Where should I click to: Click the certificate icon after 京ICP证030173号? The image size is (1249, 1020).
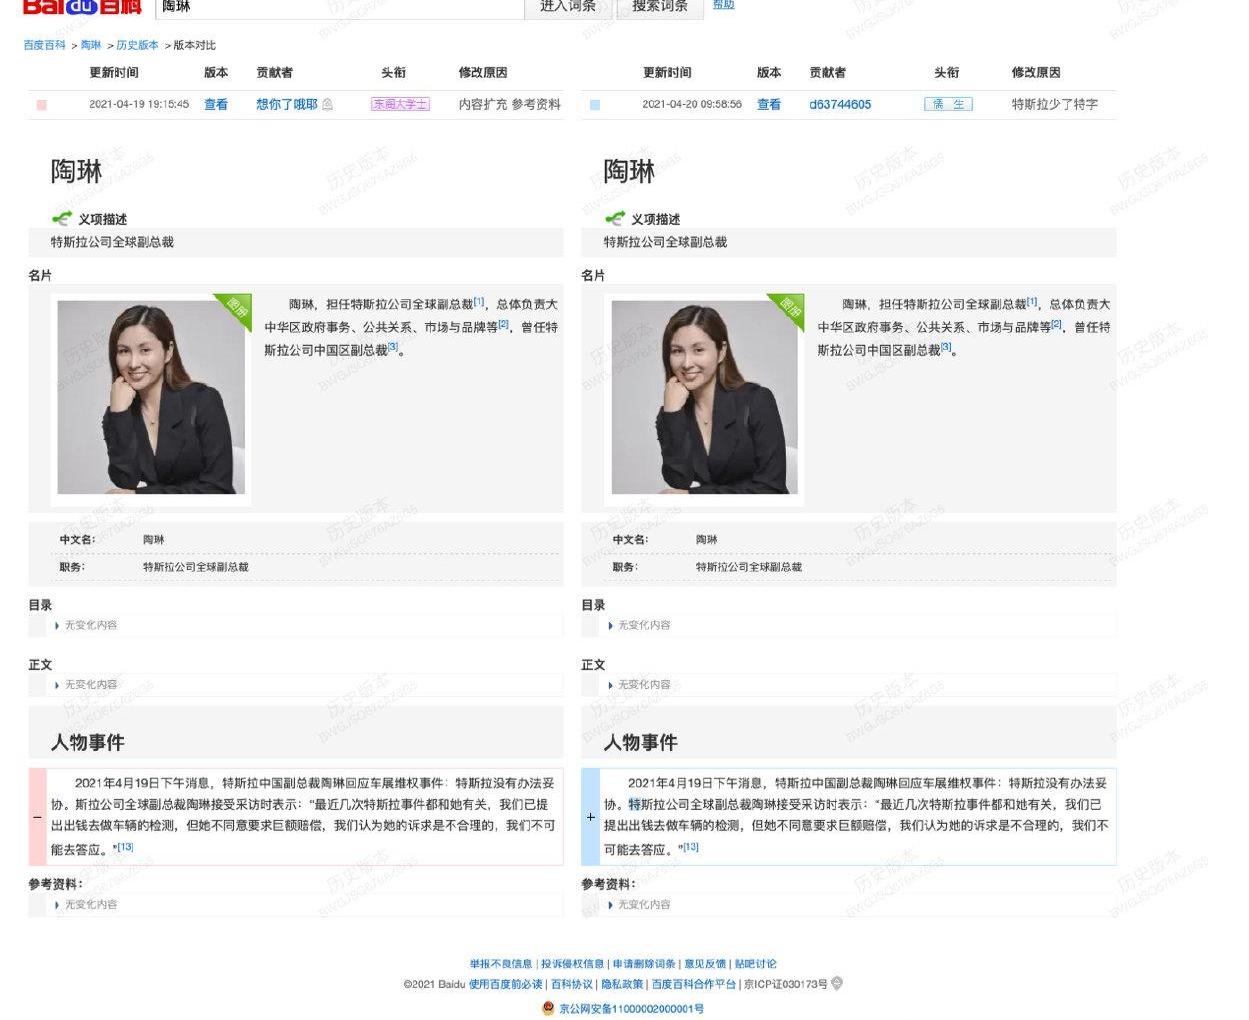(837, 983)
